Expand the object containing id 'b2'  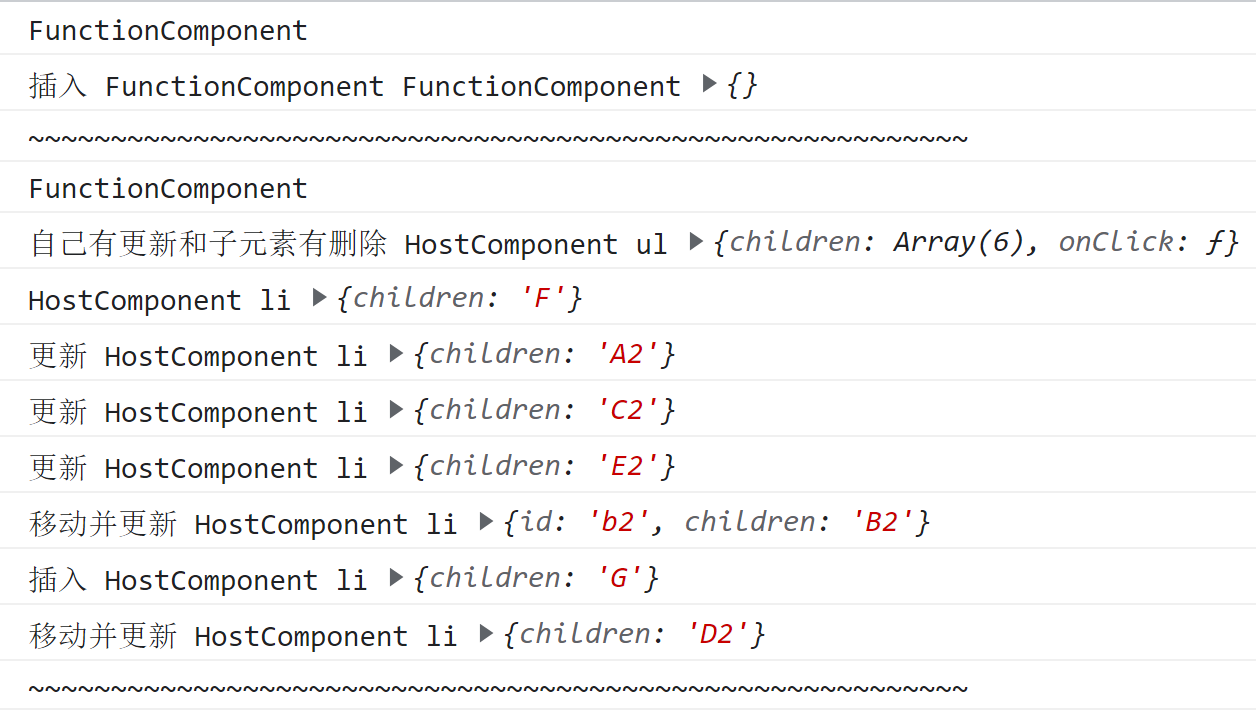[486, 521]
